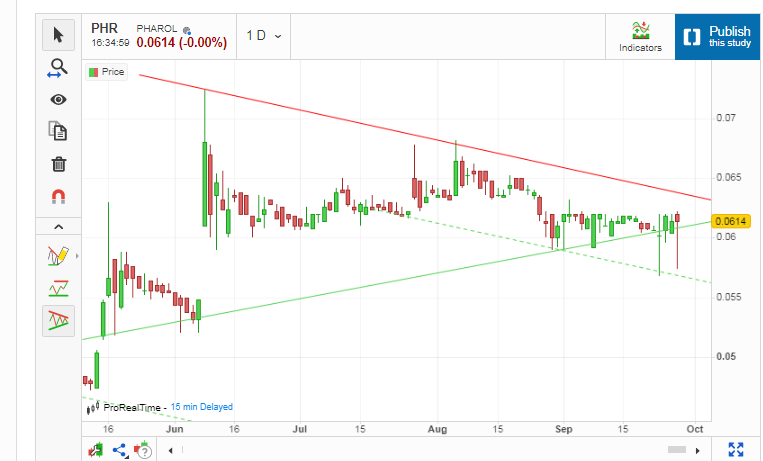This screenshot has width=763, height=461.
Task: Open the candlestick help icon
Action: [x=144, y=450]
